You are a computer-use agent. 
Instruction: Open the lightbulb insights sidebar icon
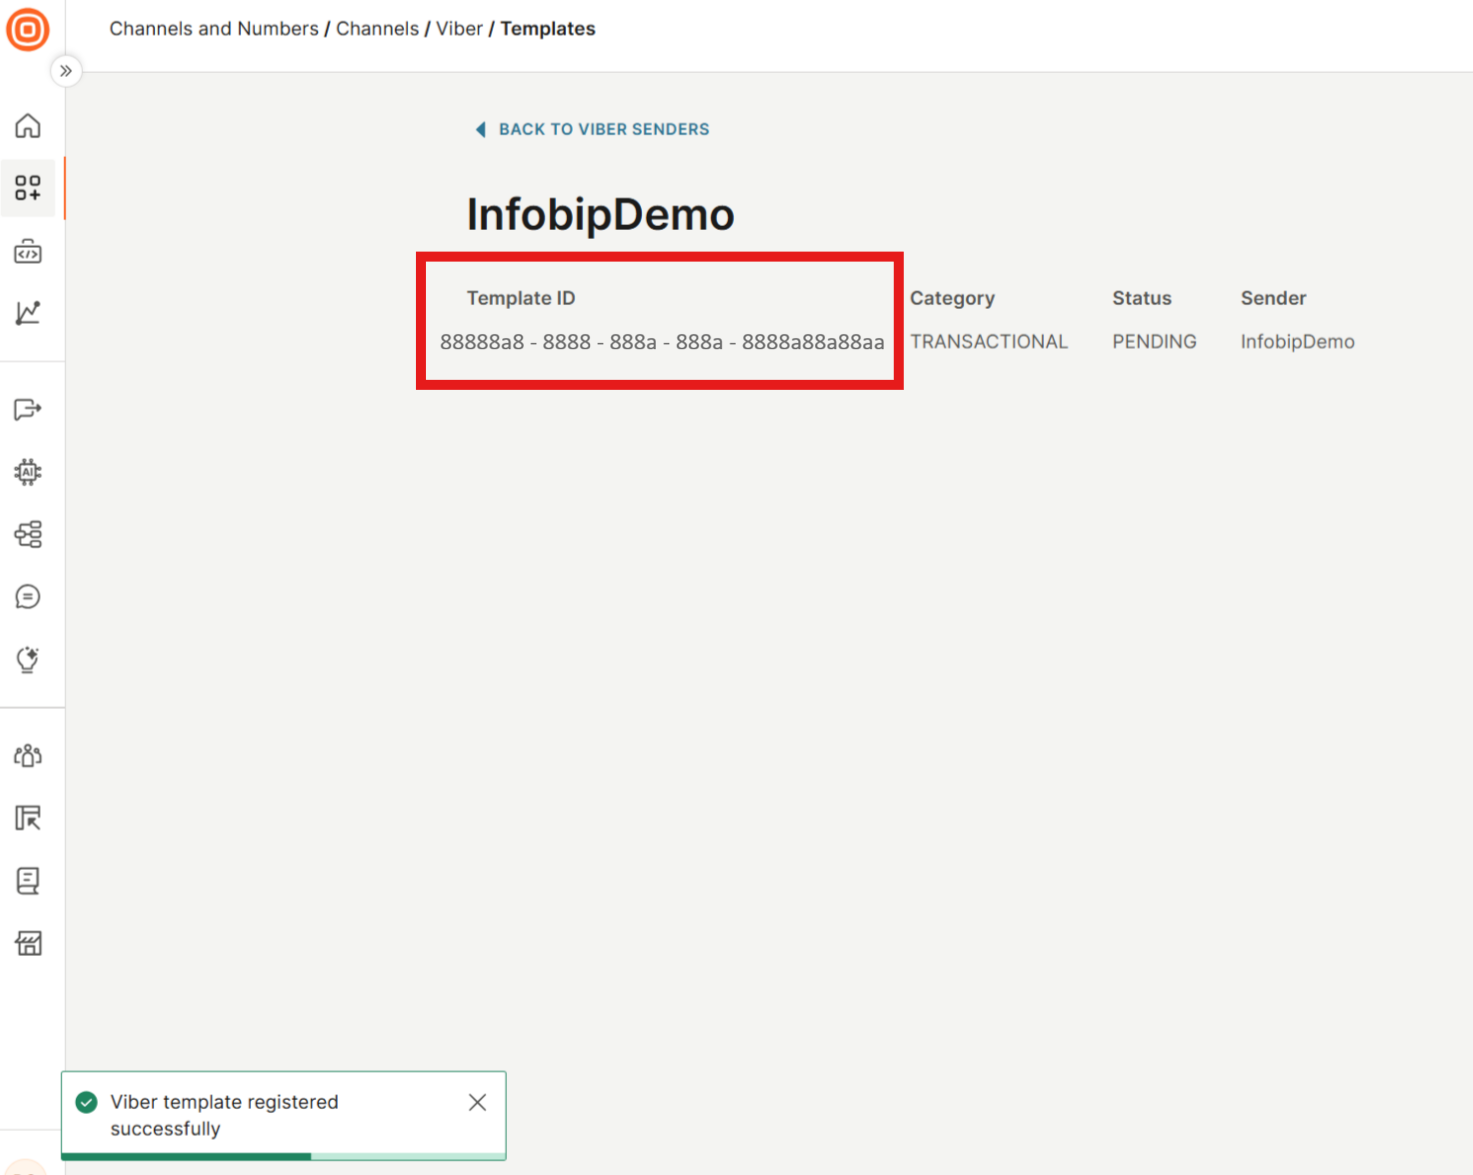pyautogui.click(x=28, y=659)
